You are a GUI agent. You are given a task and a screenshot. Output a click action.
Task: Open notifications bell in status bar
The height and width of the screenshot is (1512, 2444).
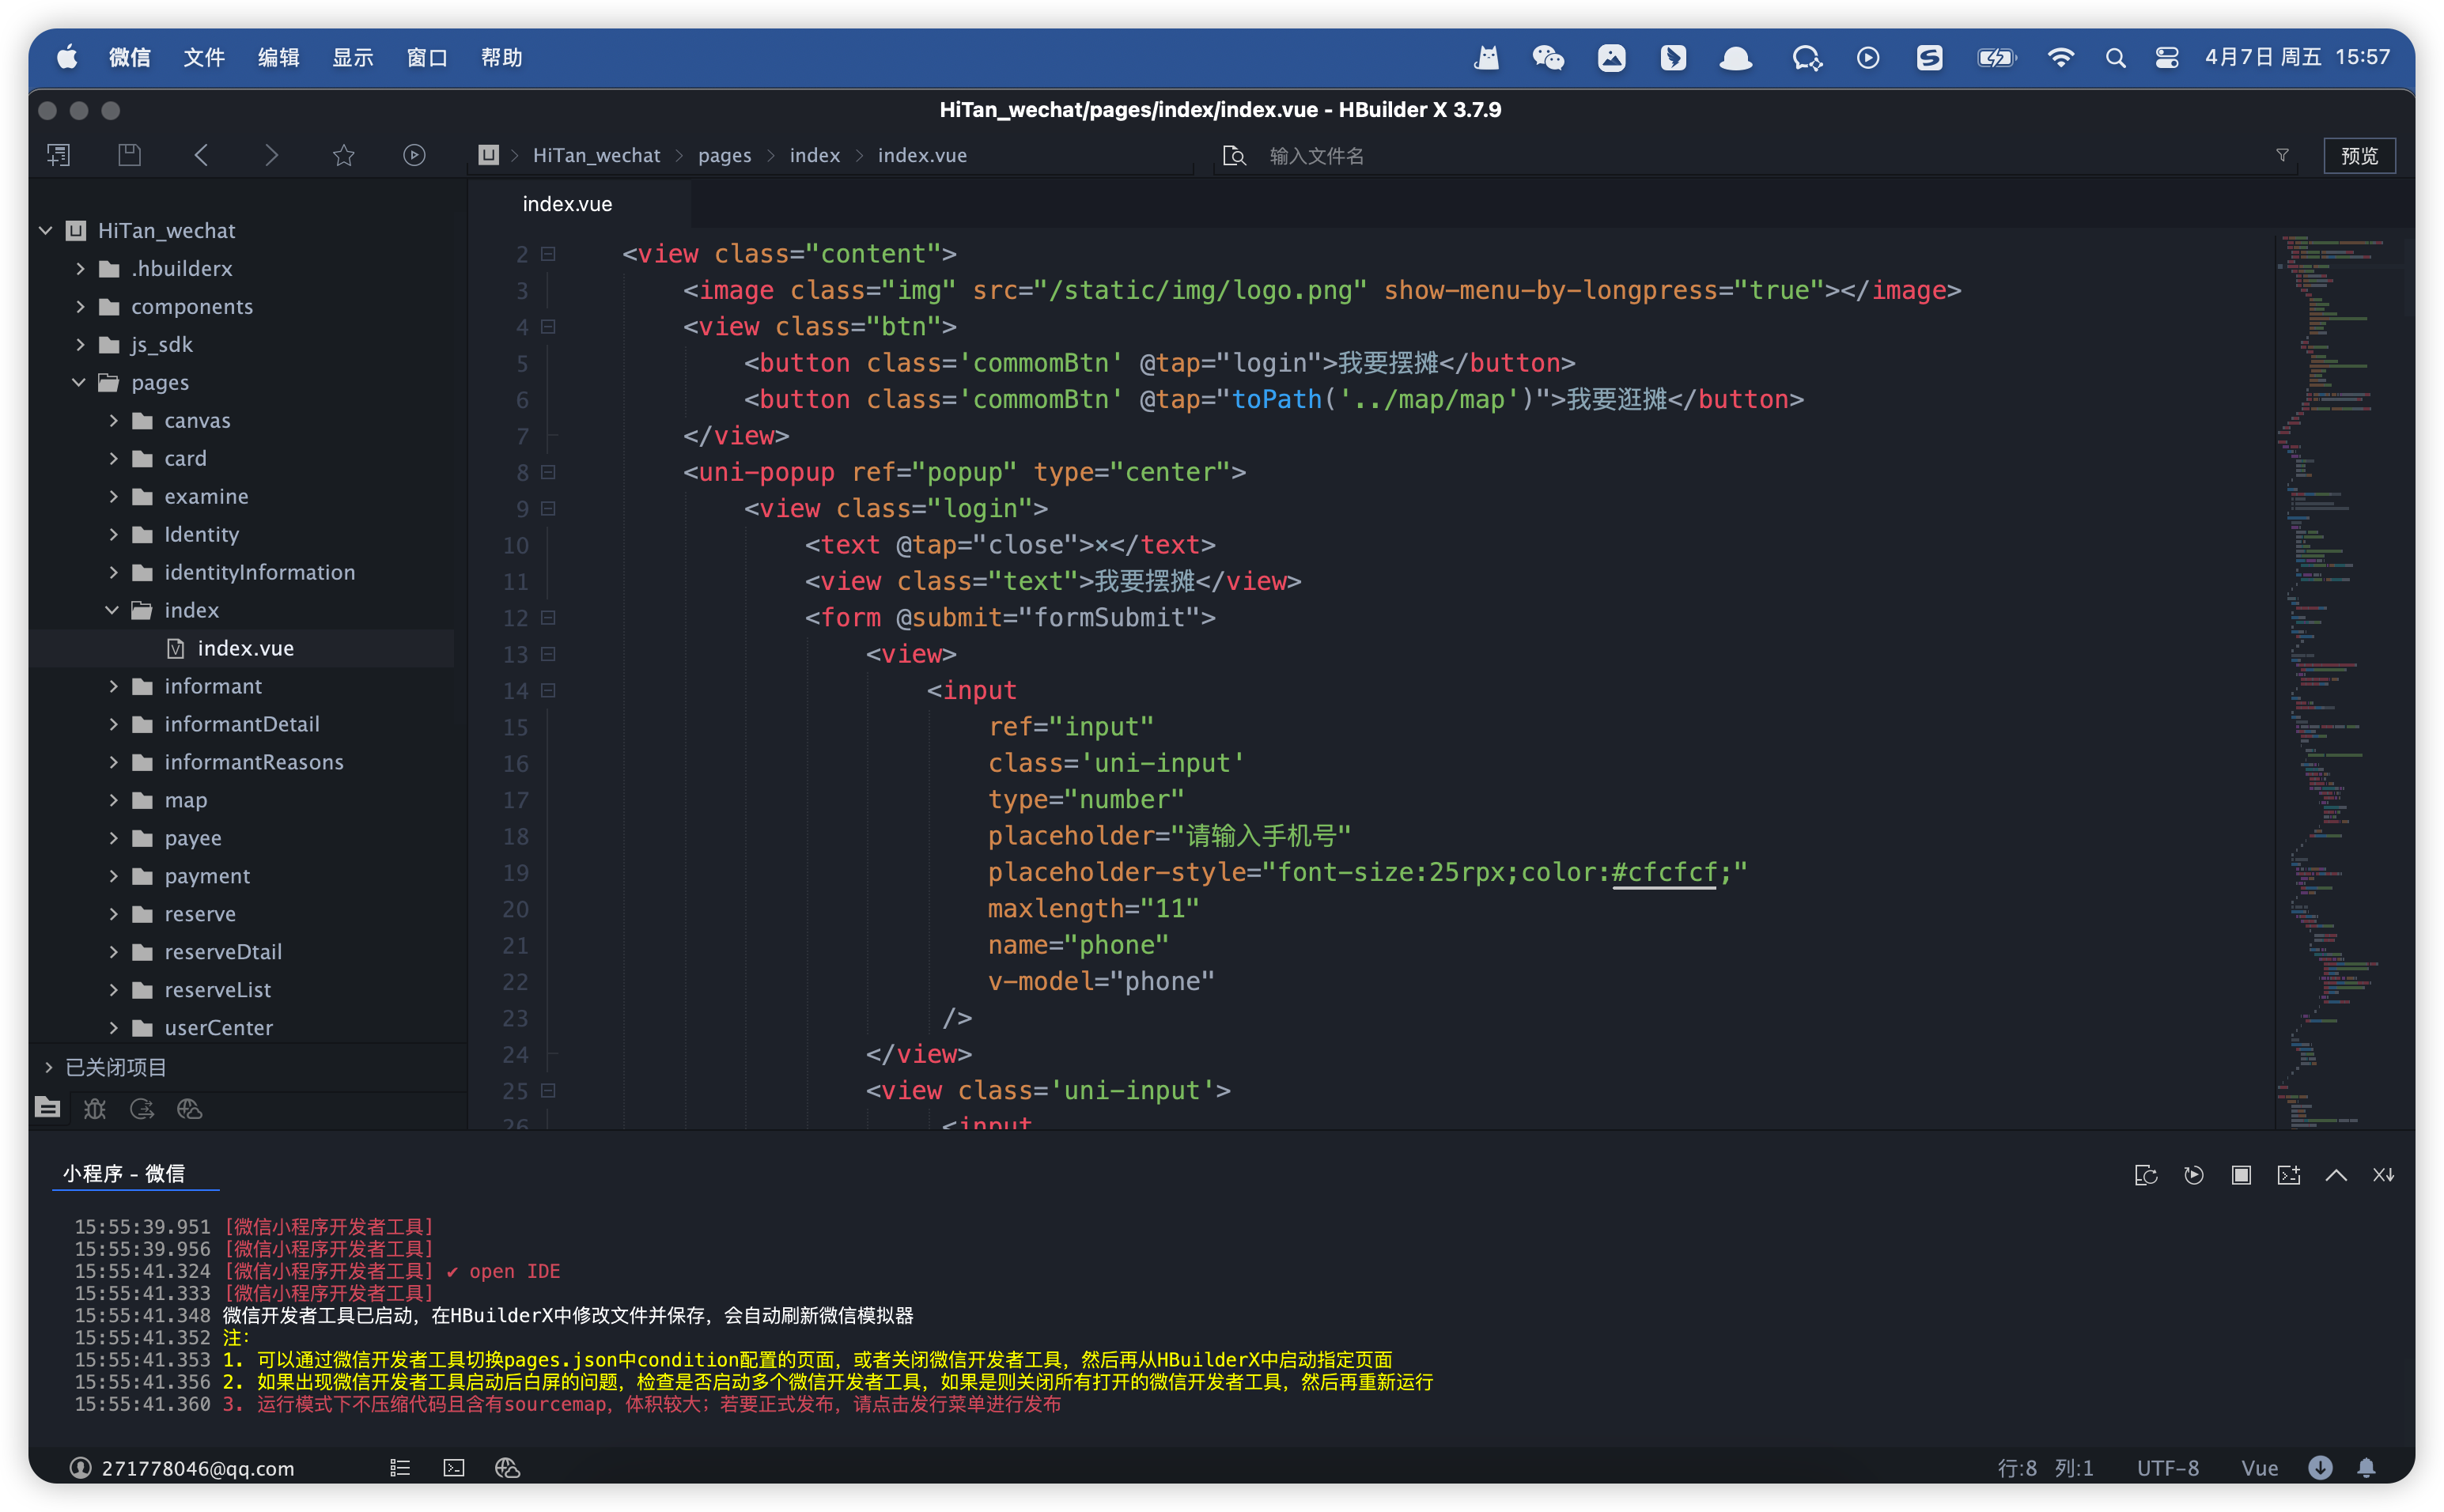click(x=2366, y=1467)
